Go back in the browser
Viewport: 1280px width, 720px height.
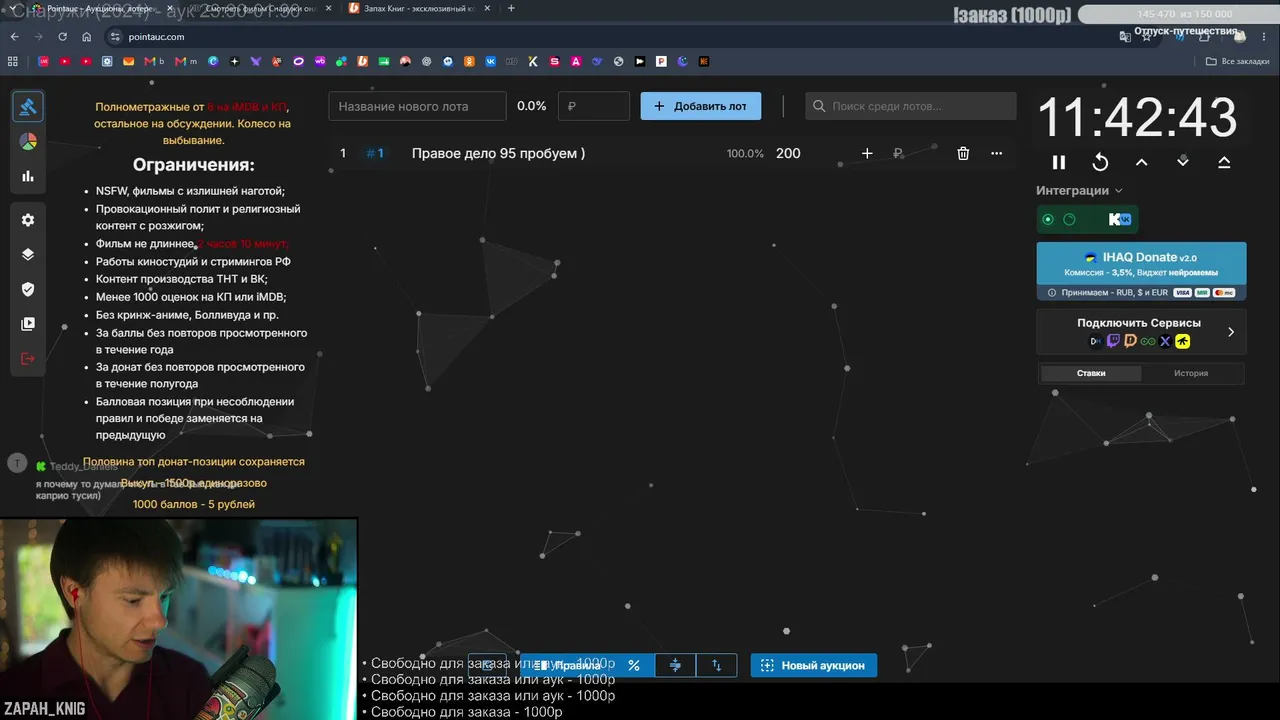tap(14, 37)
